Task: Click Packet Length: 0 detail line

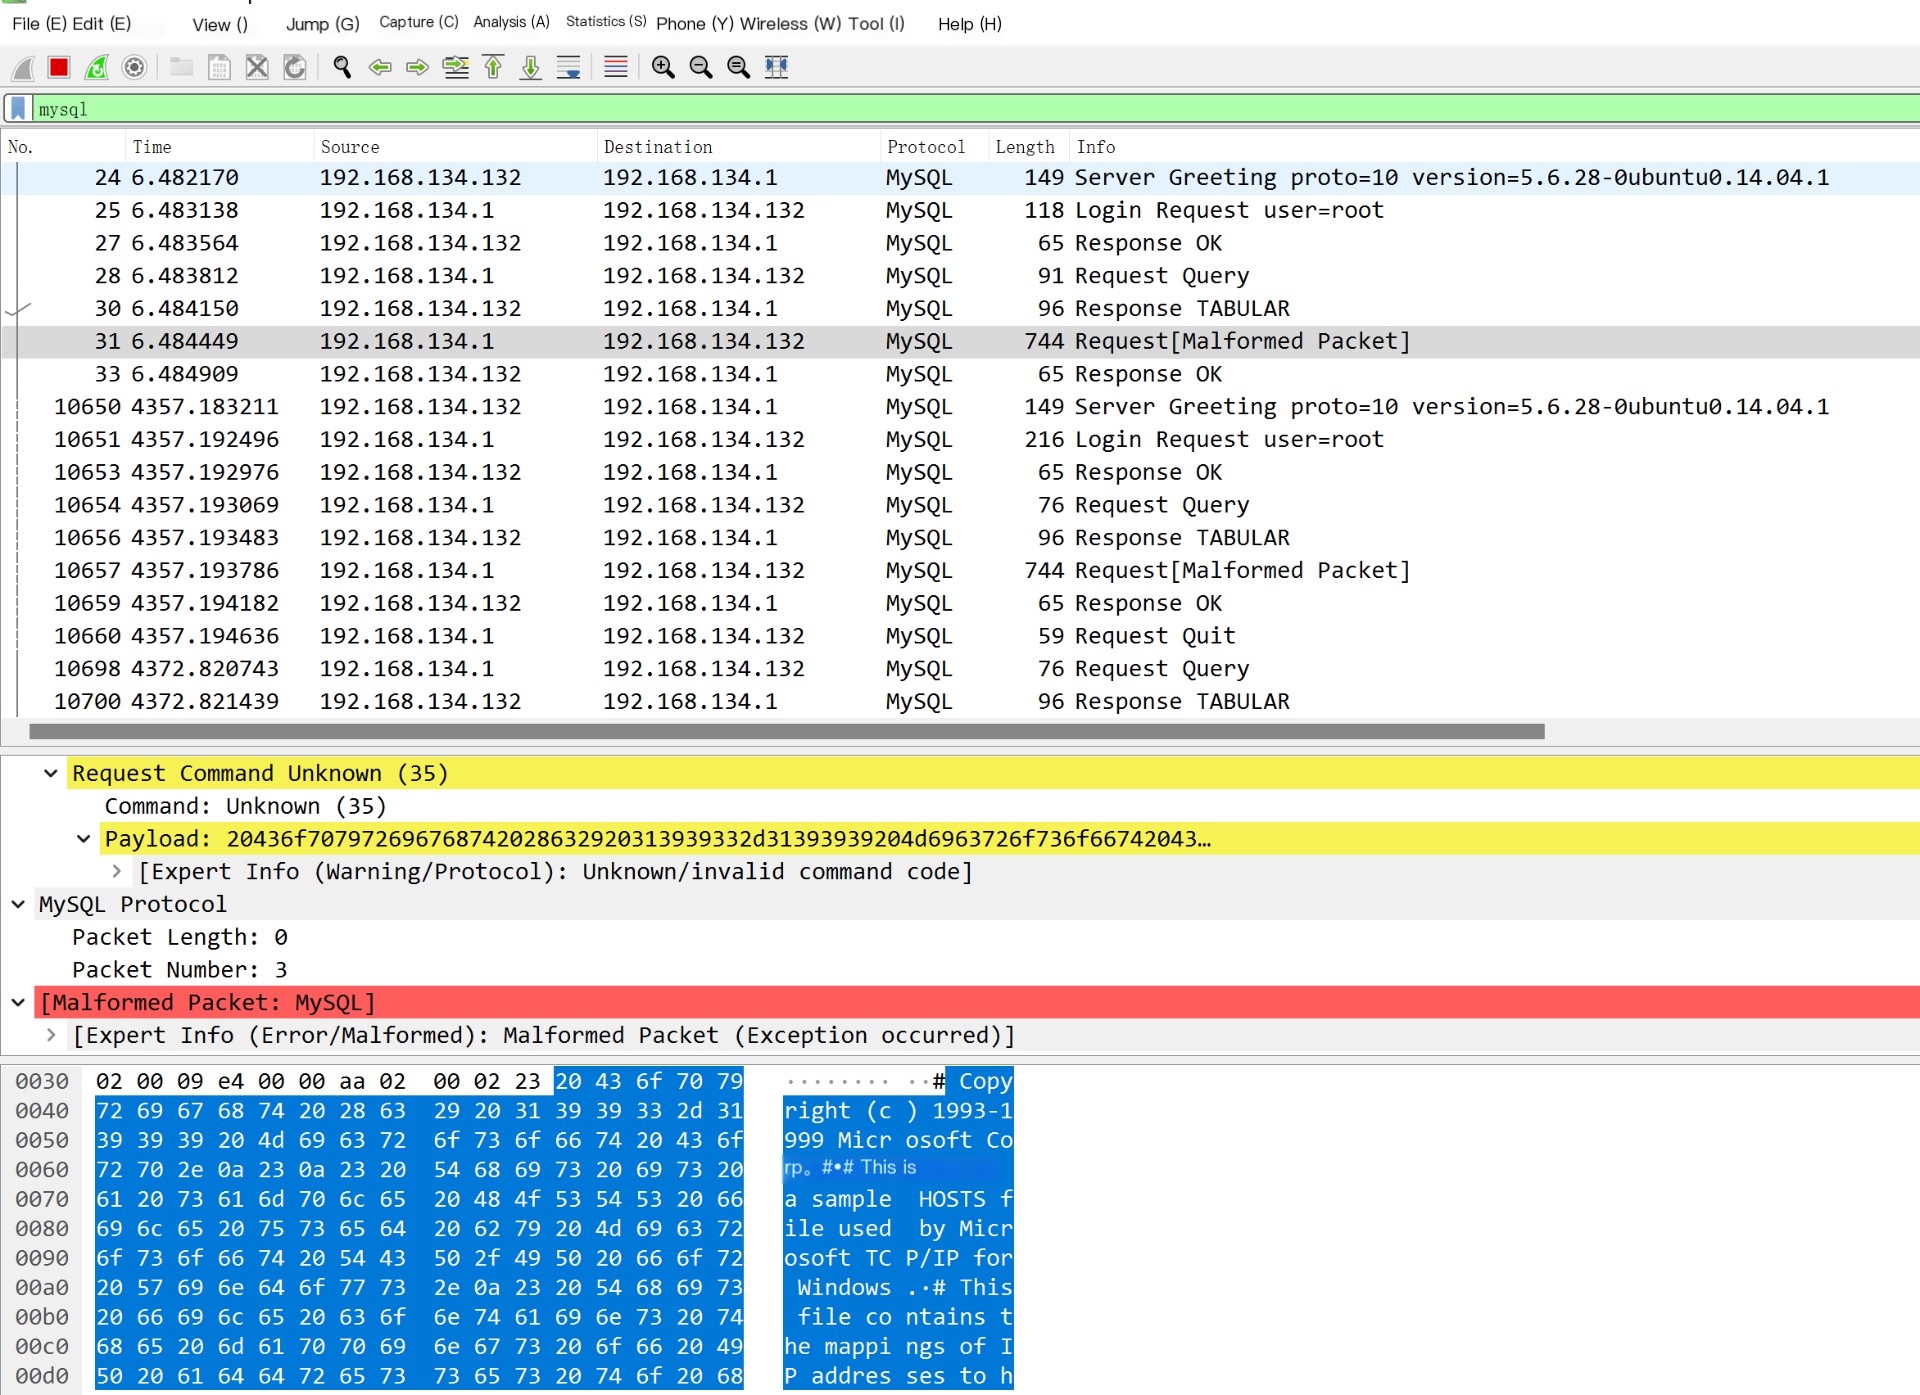Action: pos(180,937)
